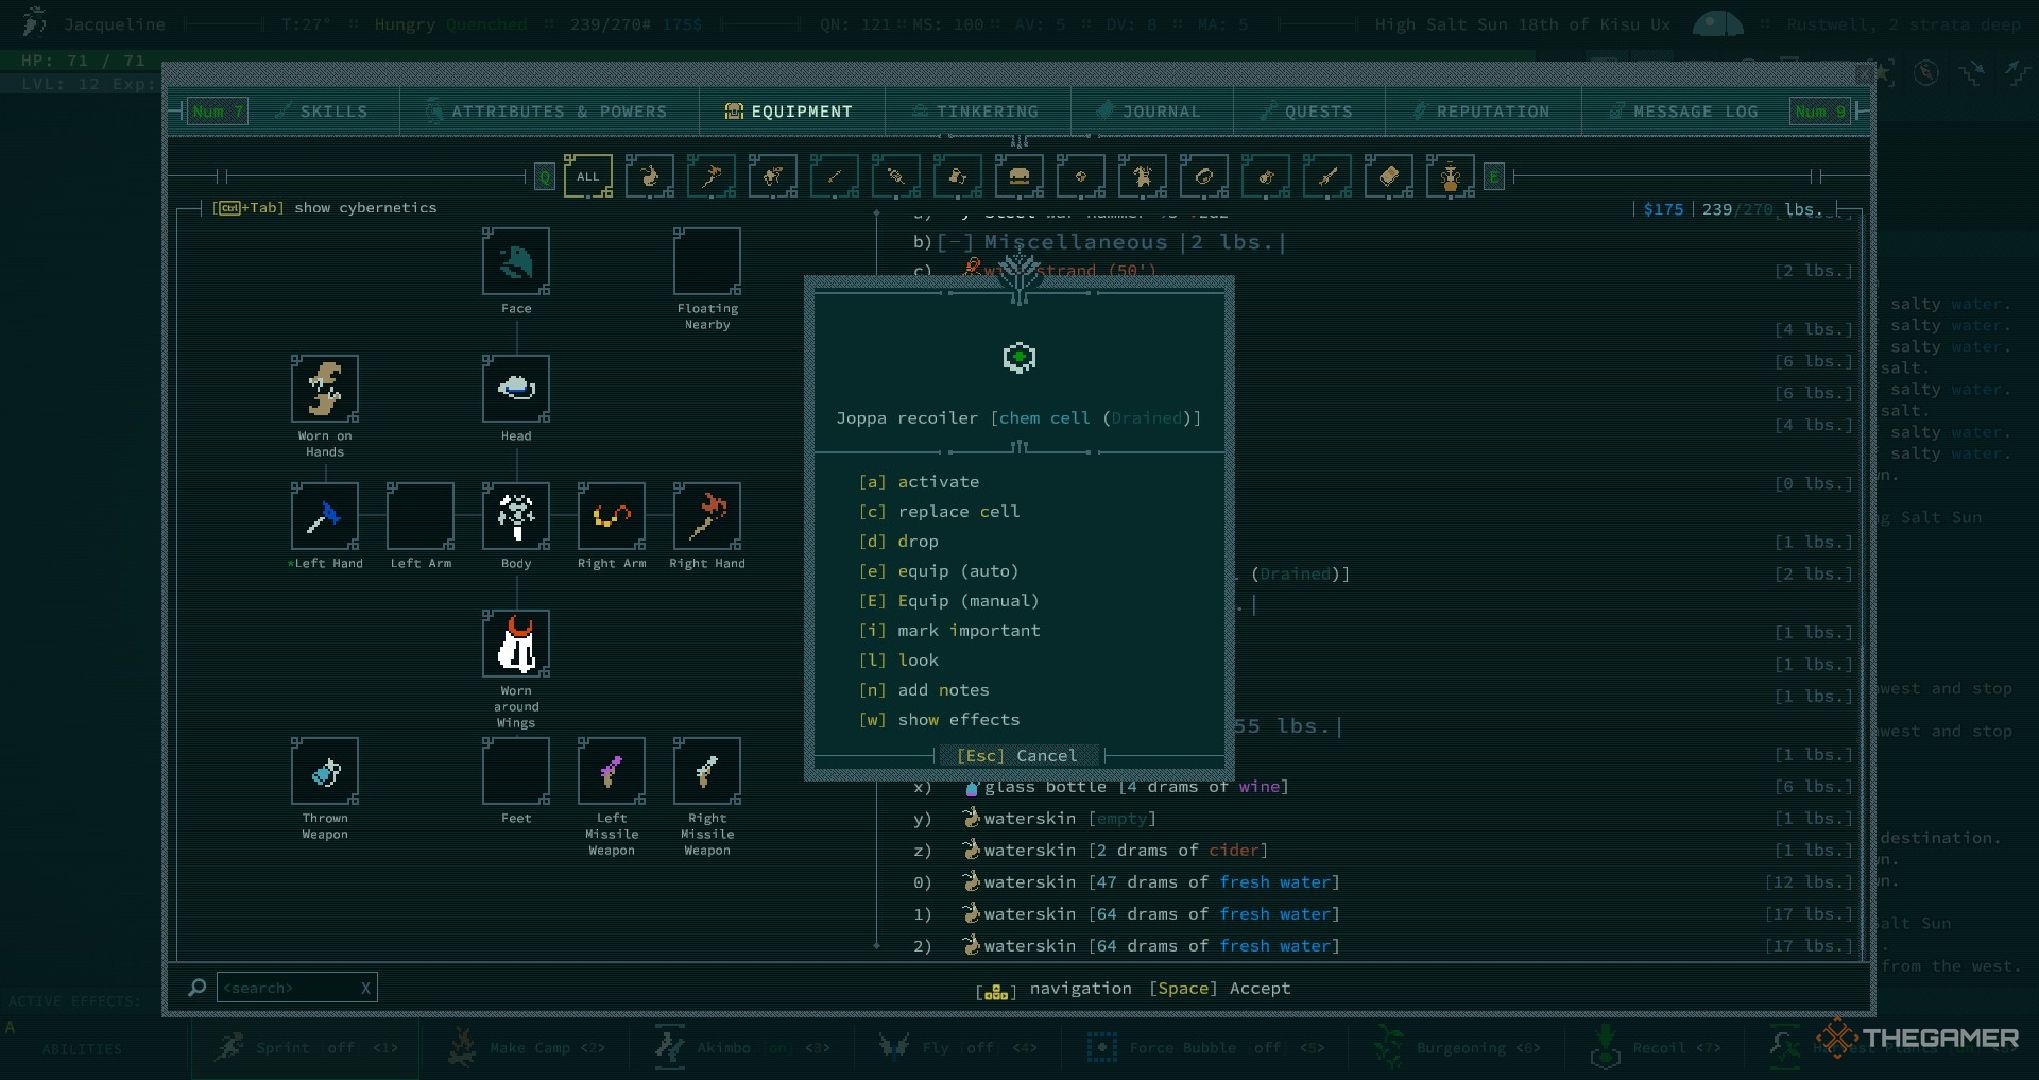Viewport: 2039px width, 1080px height.
Task: Filter inventory by the injector syringe icon
Action: pos(896,177)
